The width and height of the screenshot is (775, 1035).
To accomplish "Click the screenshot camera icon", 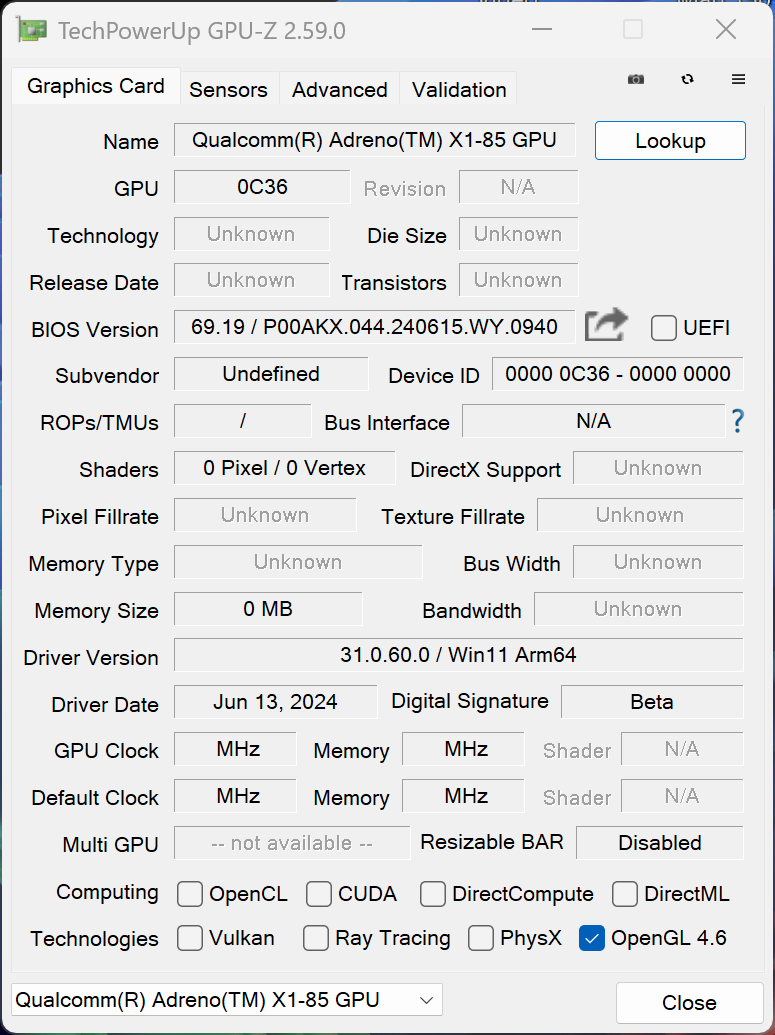I will (636, 79).
